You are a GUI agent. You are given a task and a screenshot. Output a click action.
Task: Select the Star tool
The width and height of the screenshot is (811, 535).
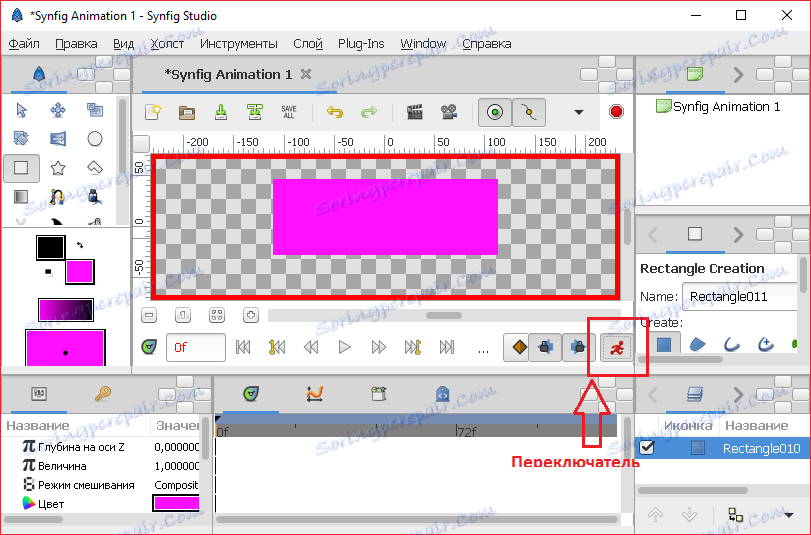click(57, 168)
